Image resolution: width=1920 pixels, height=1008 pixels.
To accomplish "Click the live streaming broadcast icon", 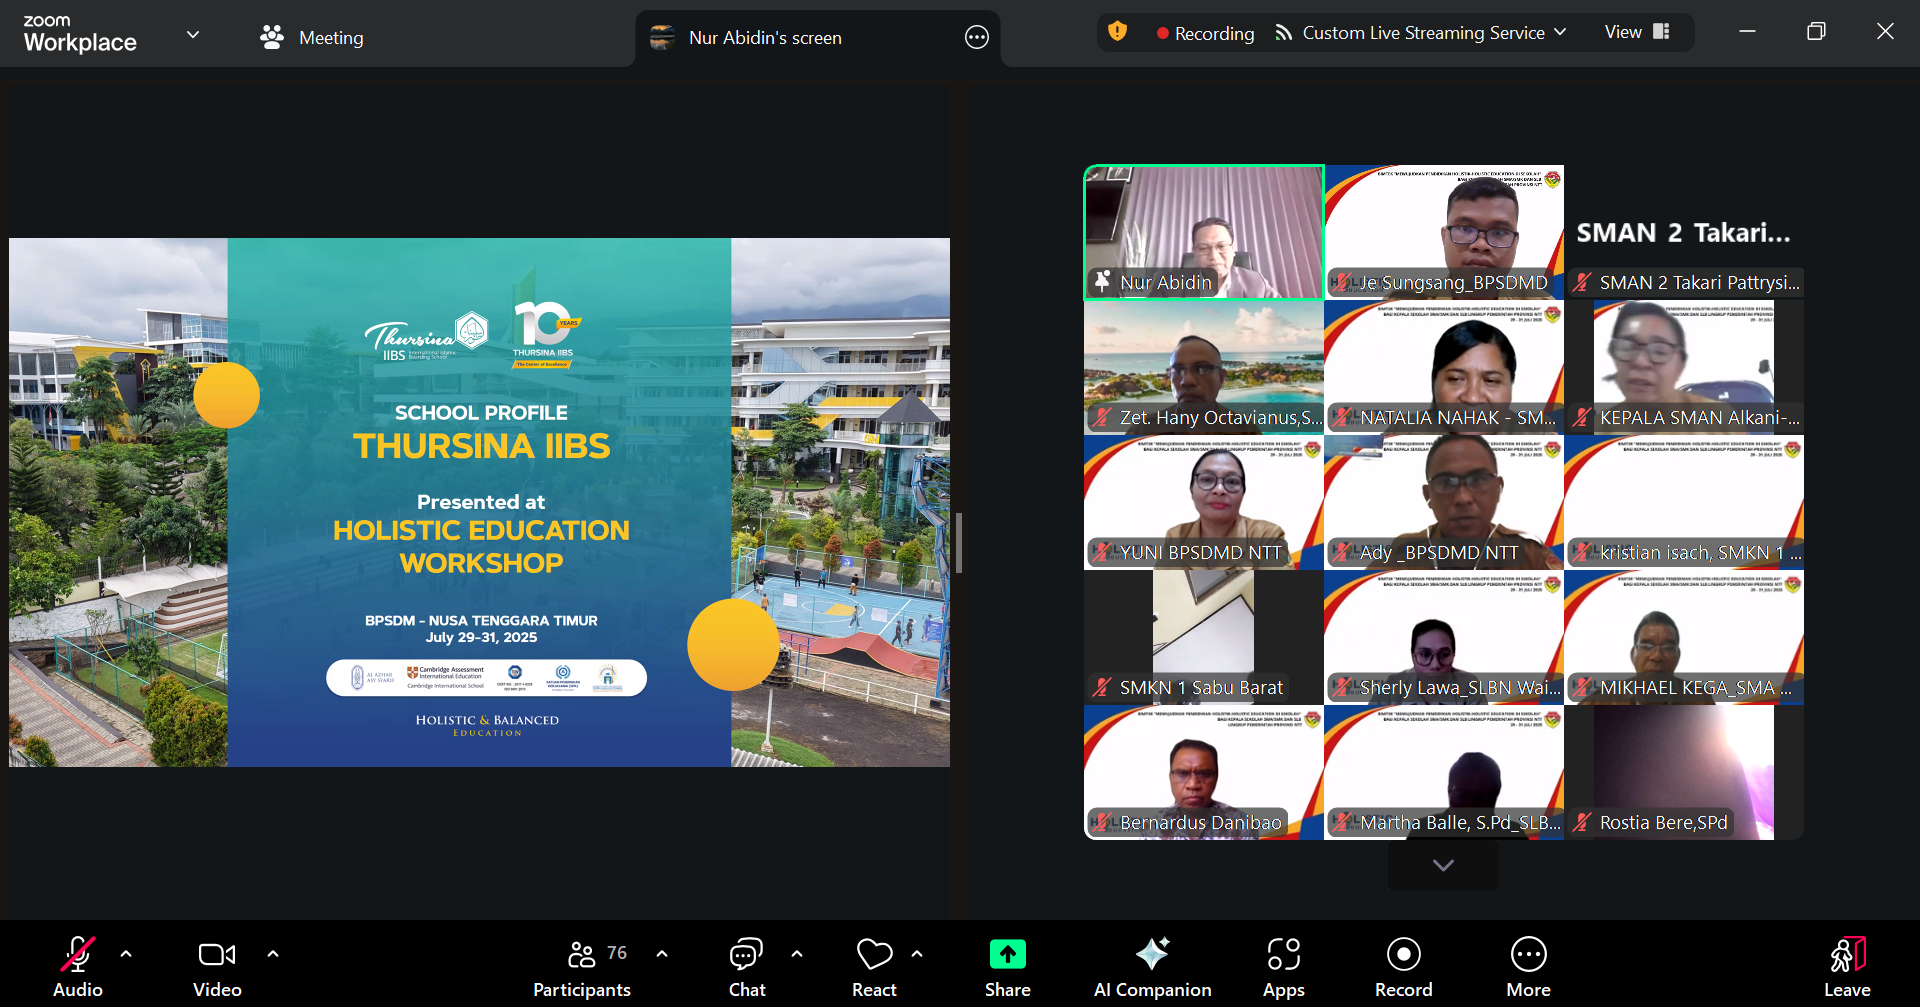I will 1283,33.
